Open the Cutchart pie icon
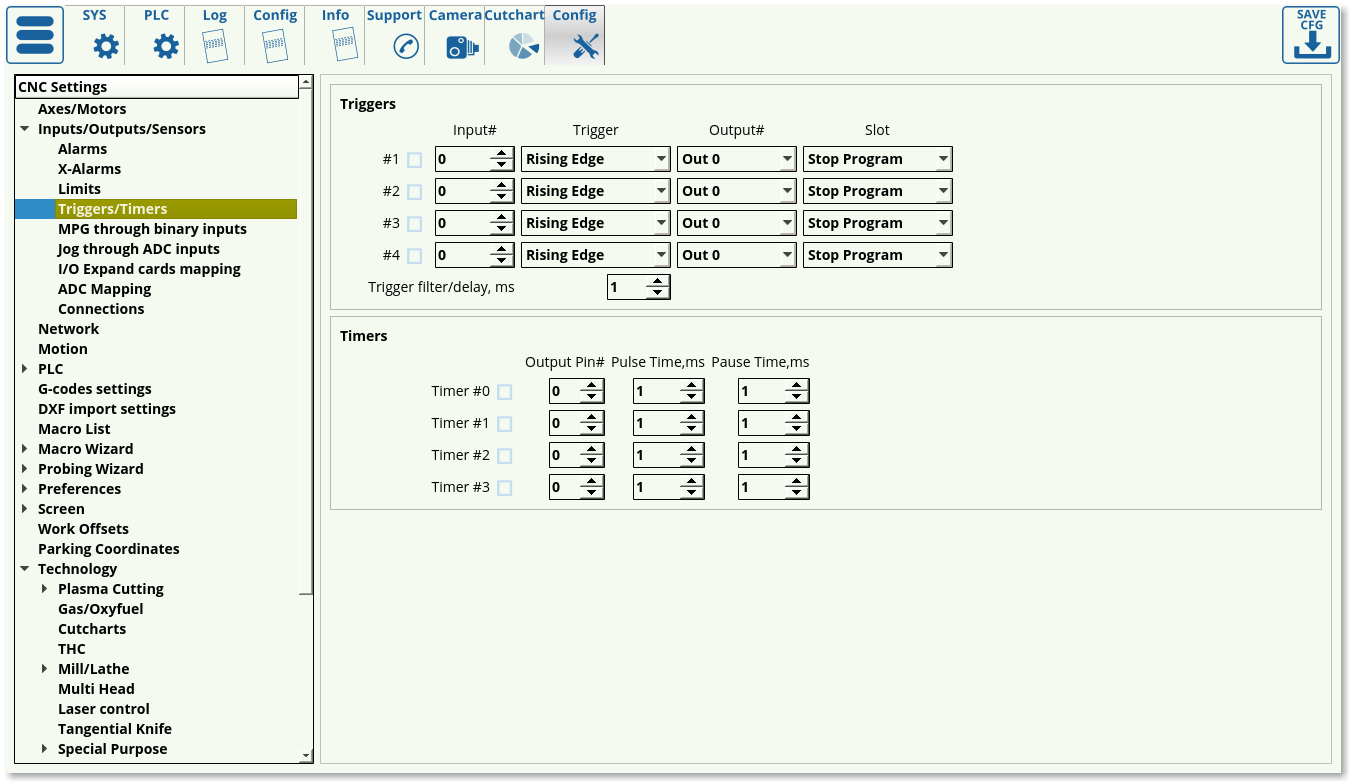This screenshot has height=782, width=1350. [523, 46]
